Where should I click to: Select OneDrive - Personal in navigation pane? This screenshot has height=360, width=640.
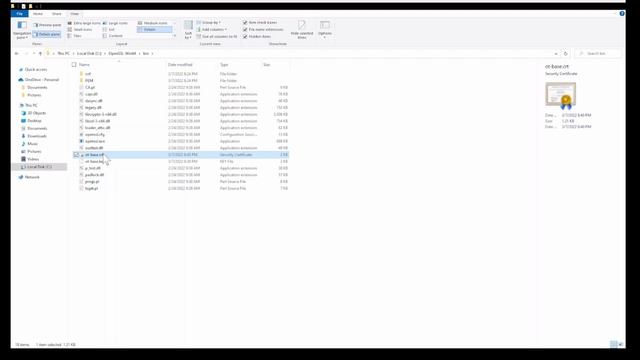(39, 80)
